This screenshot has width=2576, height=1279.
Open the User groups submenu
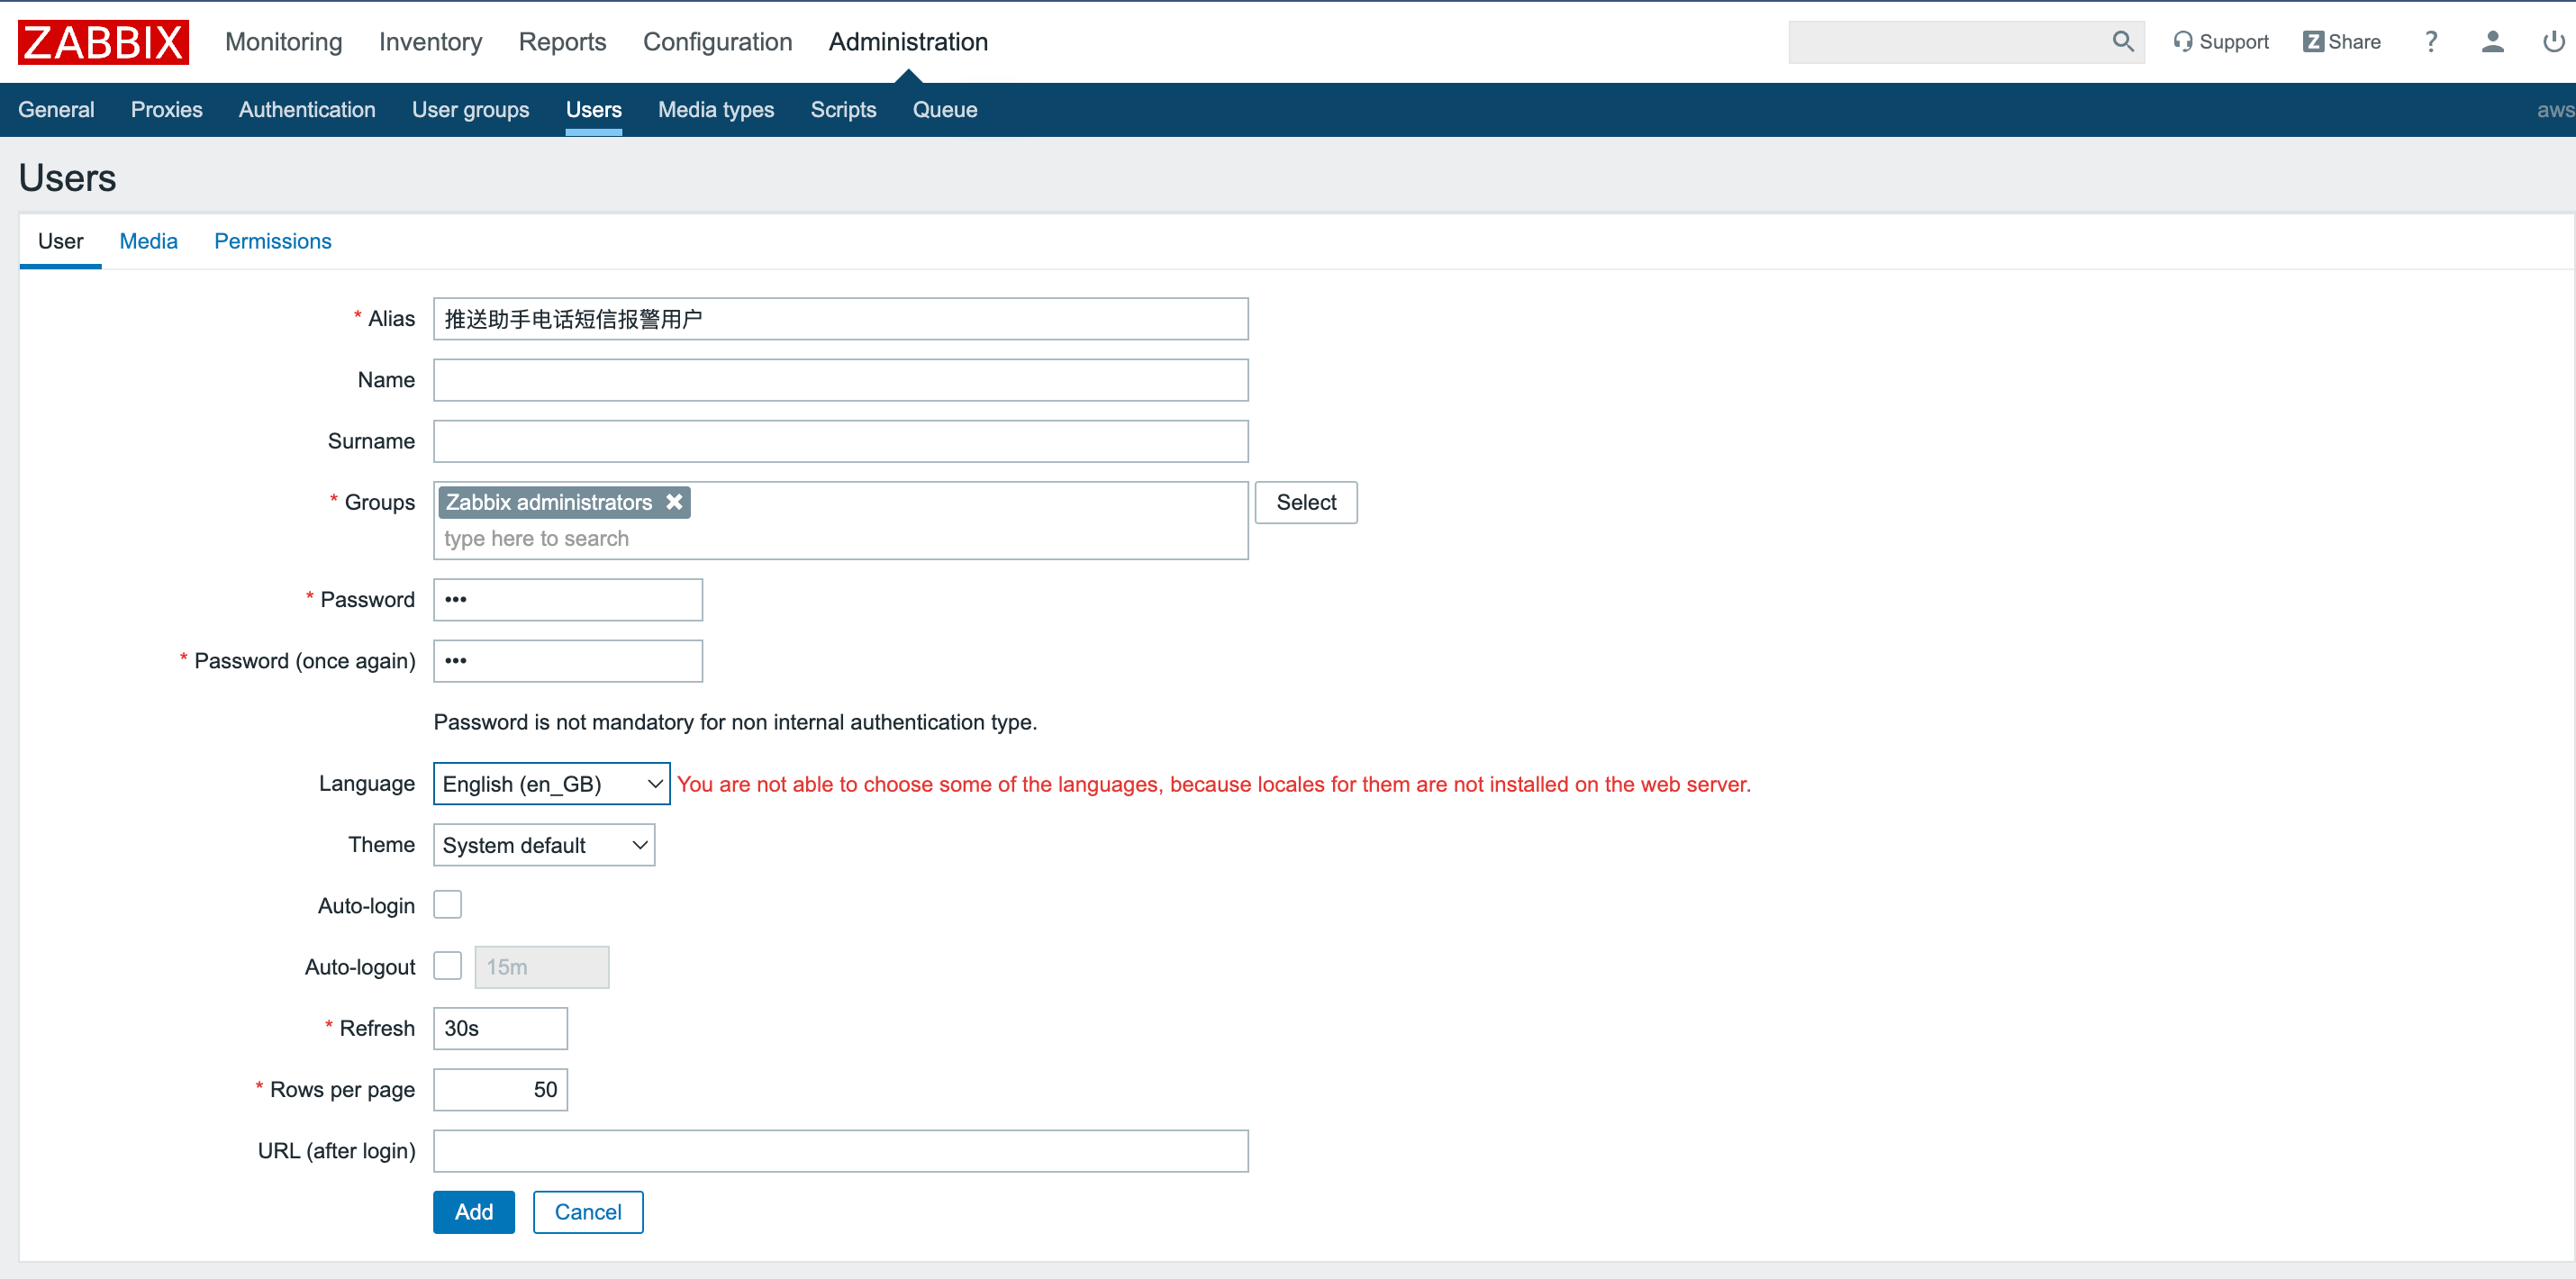(470, 110)
